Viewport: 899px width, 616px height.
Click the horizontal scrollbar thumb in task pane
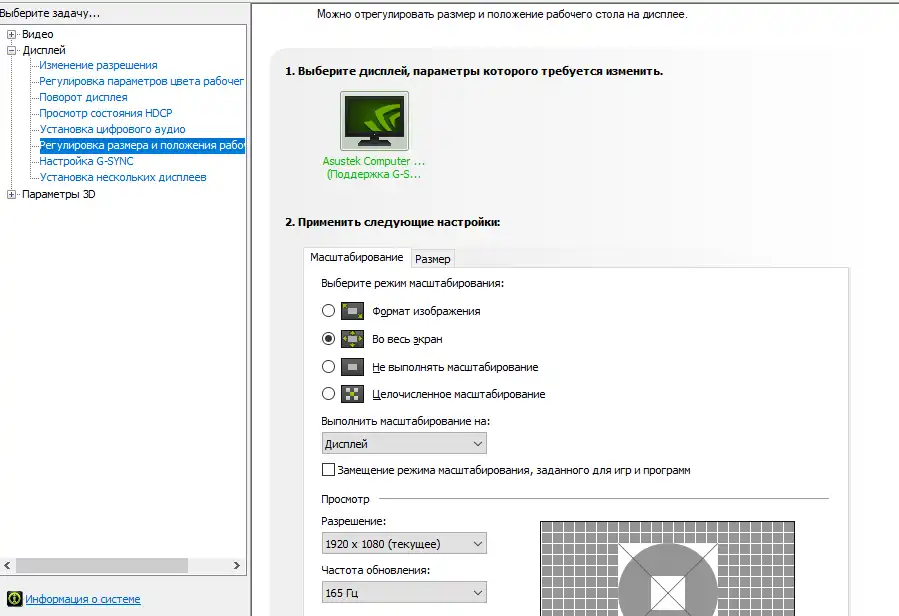[x=101, y=566]
